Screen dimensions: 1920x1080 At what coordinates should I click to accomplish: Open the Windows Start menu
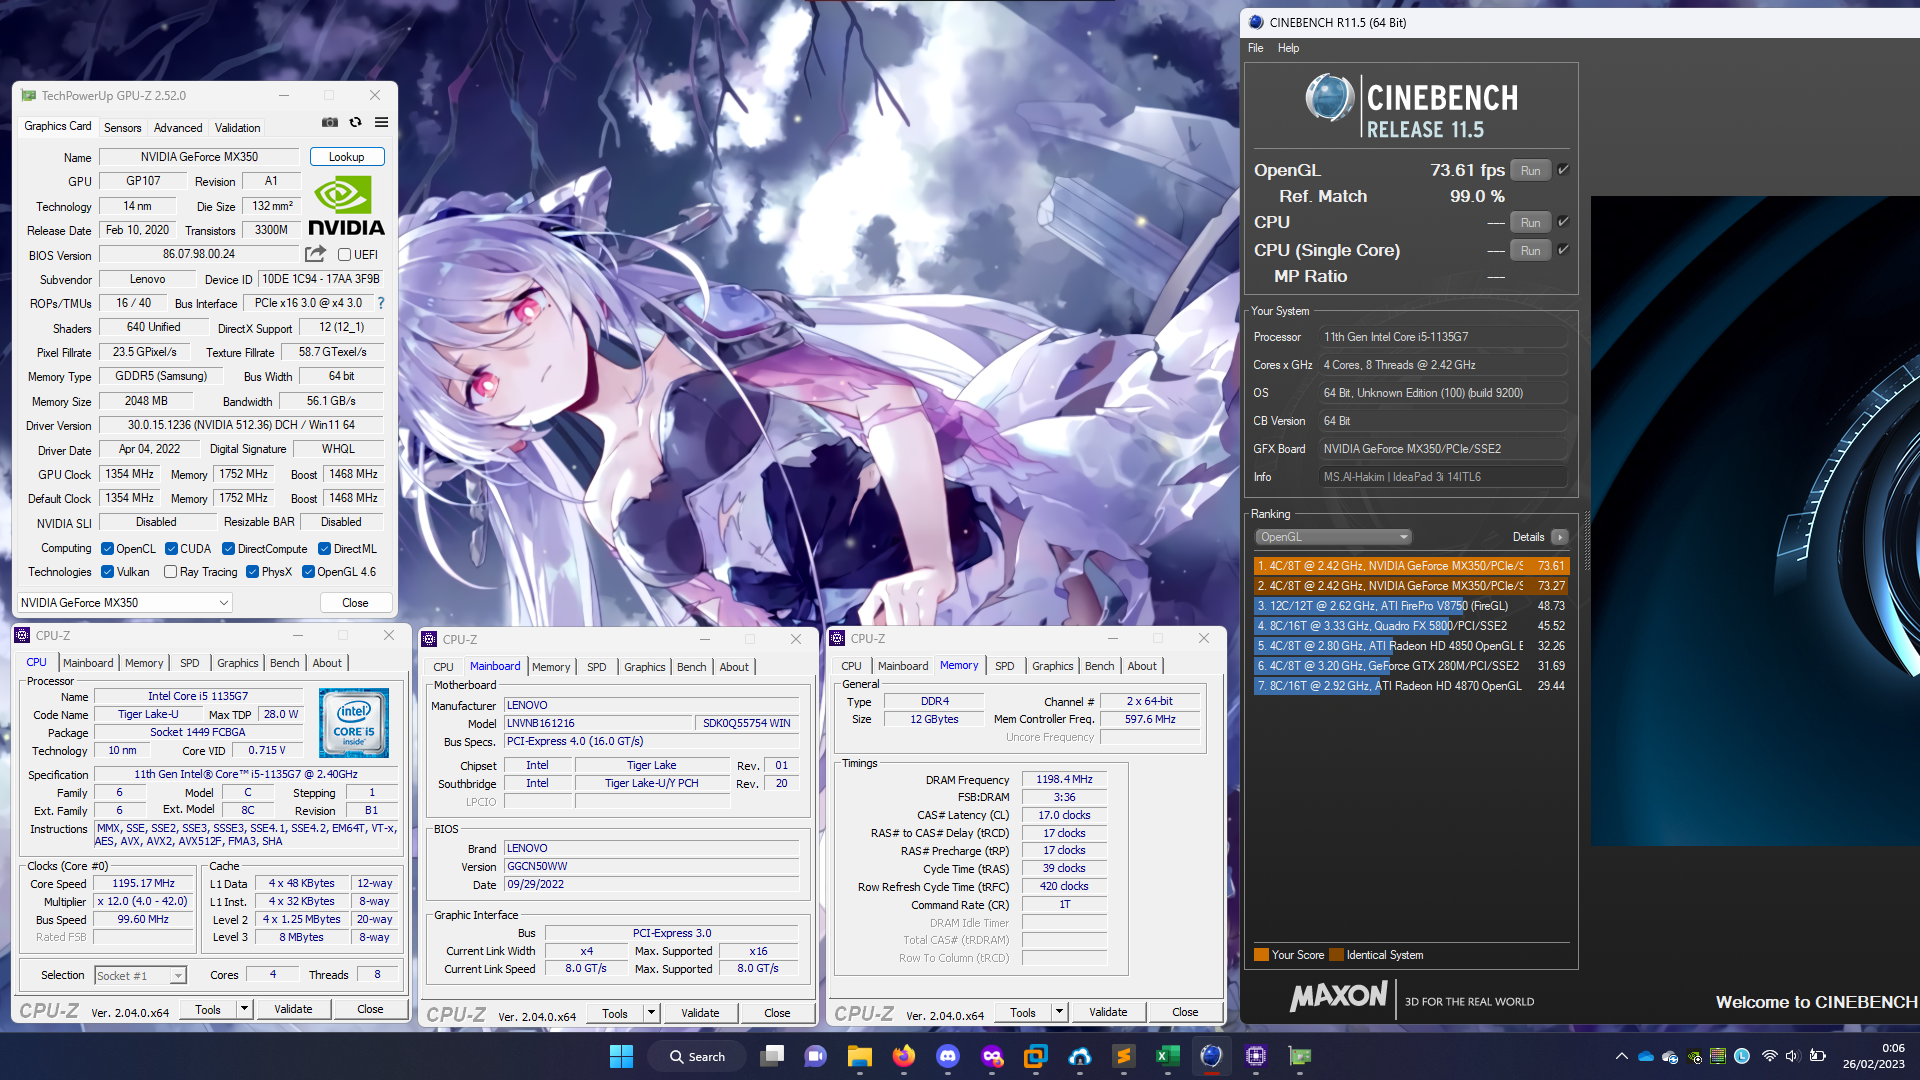tap(621, 1056)
